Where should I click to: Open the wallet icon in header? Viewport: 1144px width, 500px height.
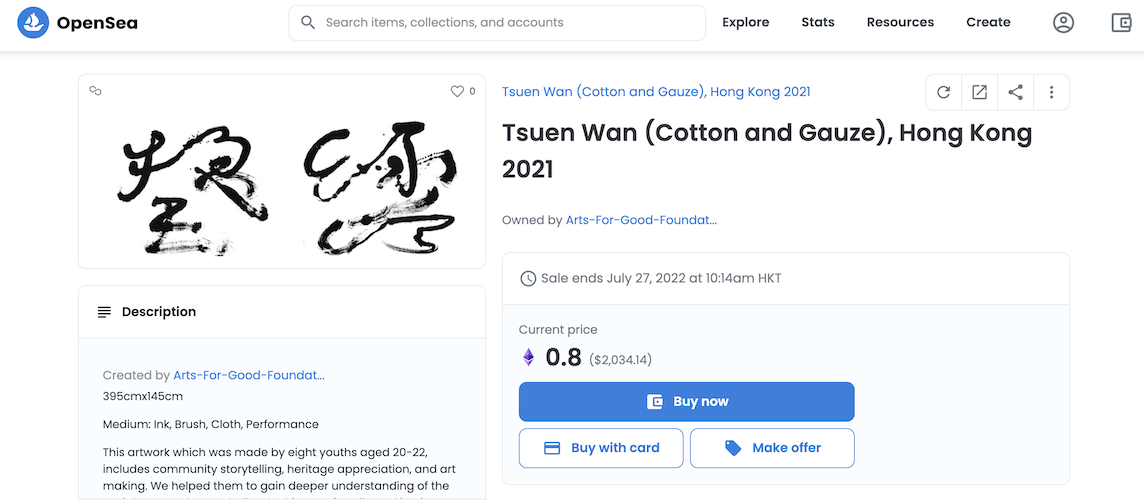(1121, 23)
